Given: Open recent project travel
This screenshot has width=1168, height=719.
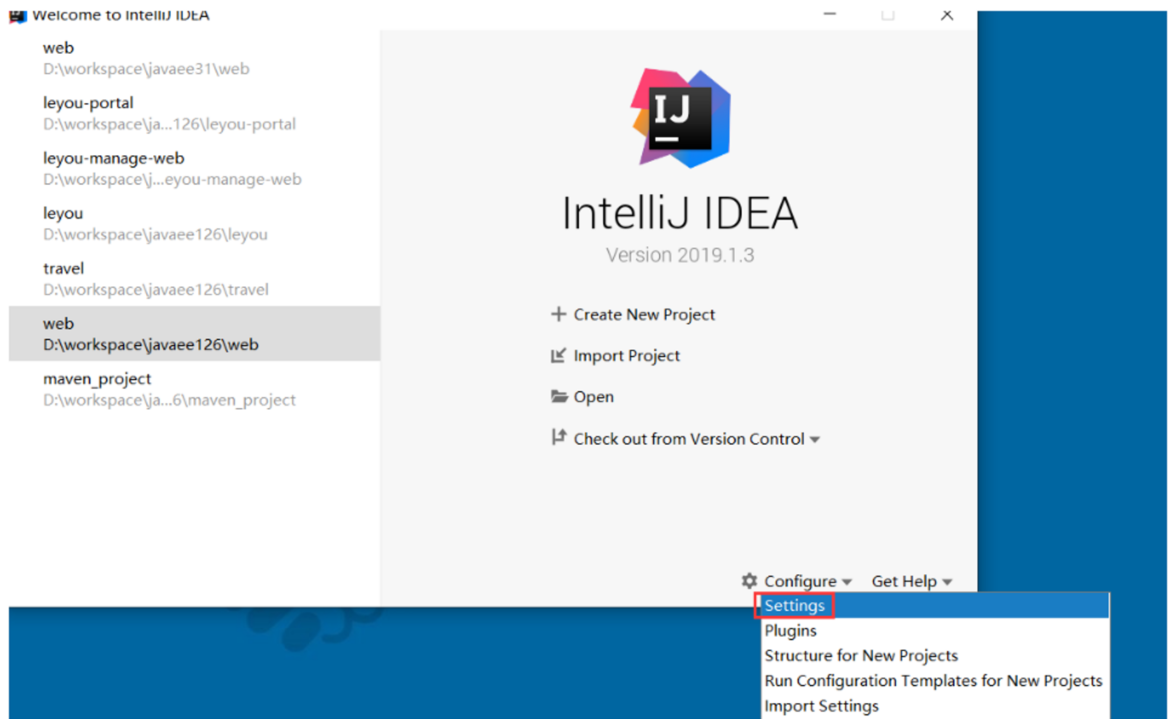Looking at the screenshot, I should coord(194,278).
